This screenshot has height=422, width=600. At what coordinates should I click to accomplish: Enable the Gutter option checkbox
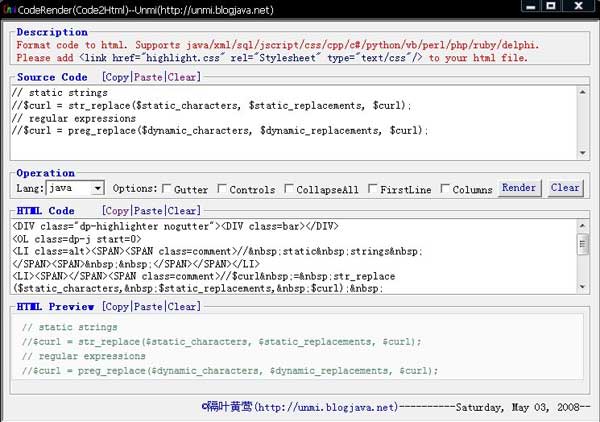click(167, 189)
